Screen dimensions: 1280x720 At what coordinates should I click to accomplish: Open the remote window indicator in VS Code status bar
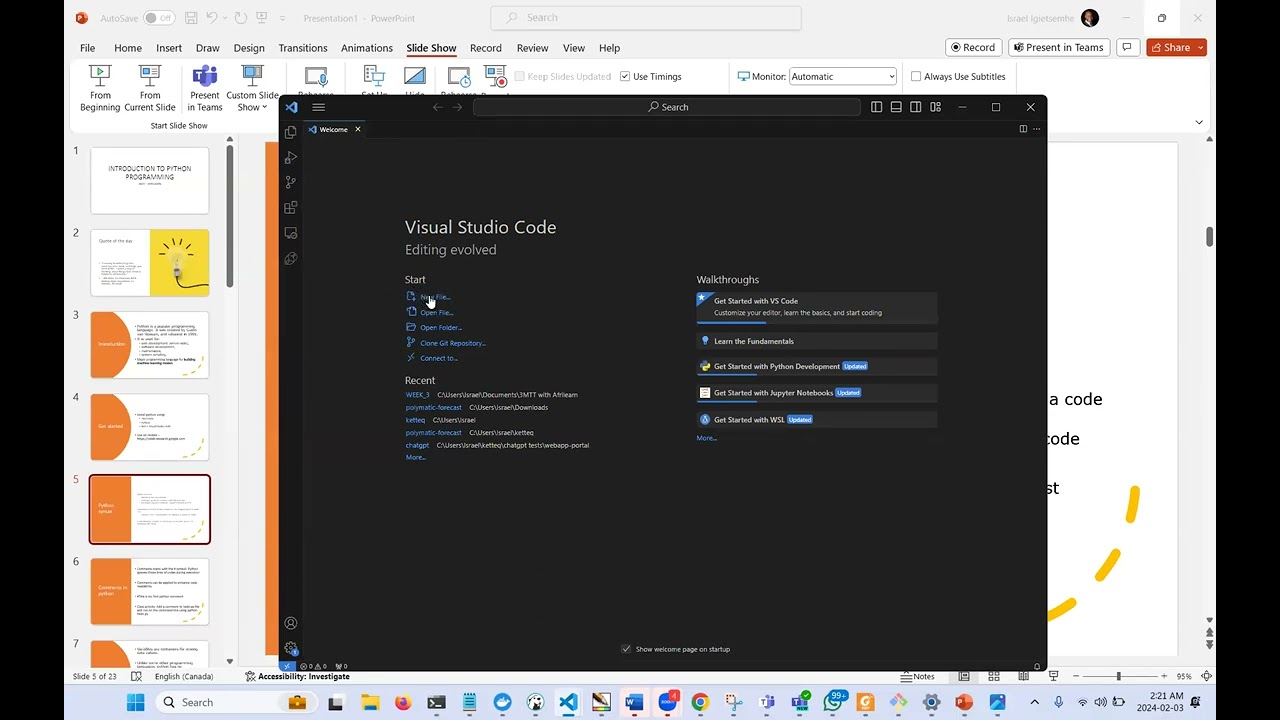tap(287, 666)
